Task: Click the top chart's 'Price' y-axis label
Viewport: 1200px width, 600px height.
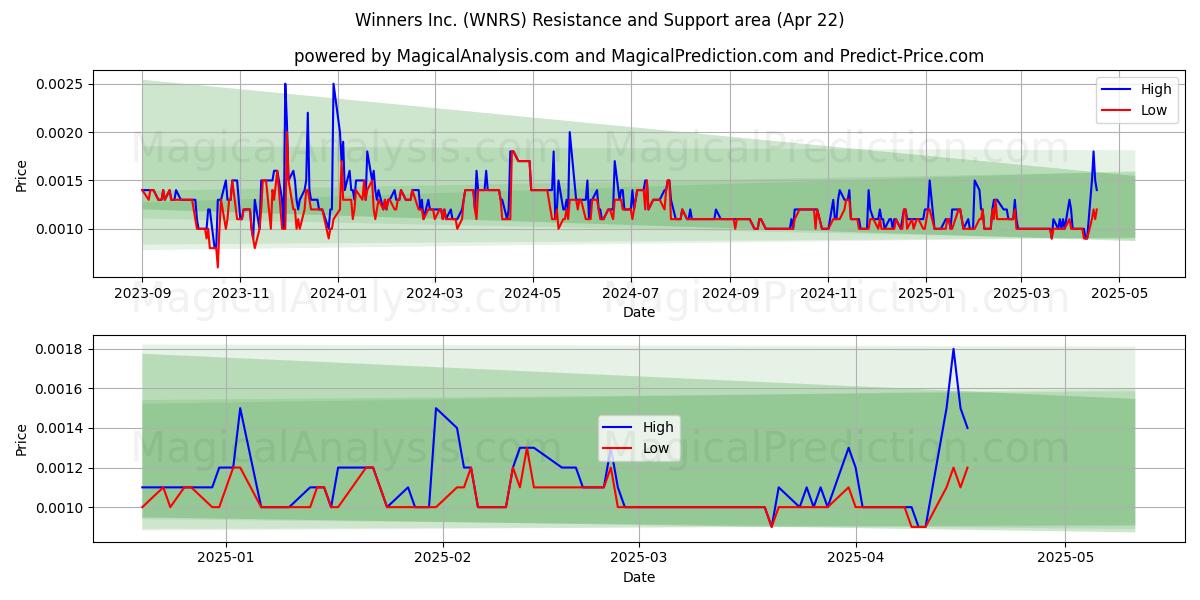Action: pos(22,173)
